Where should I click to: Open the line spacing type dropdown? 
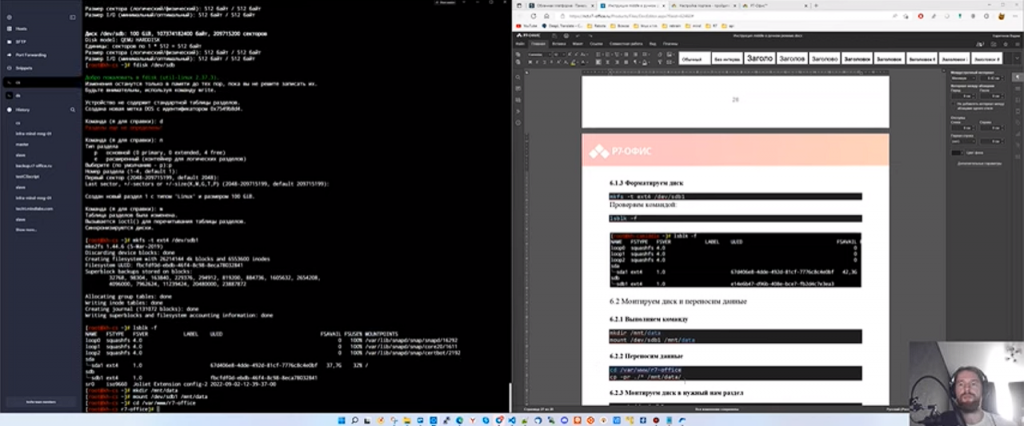pyautogui.click(x=963, y=78)
